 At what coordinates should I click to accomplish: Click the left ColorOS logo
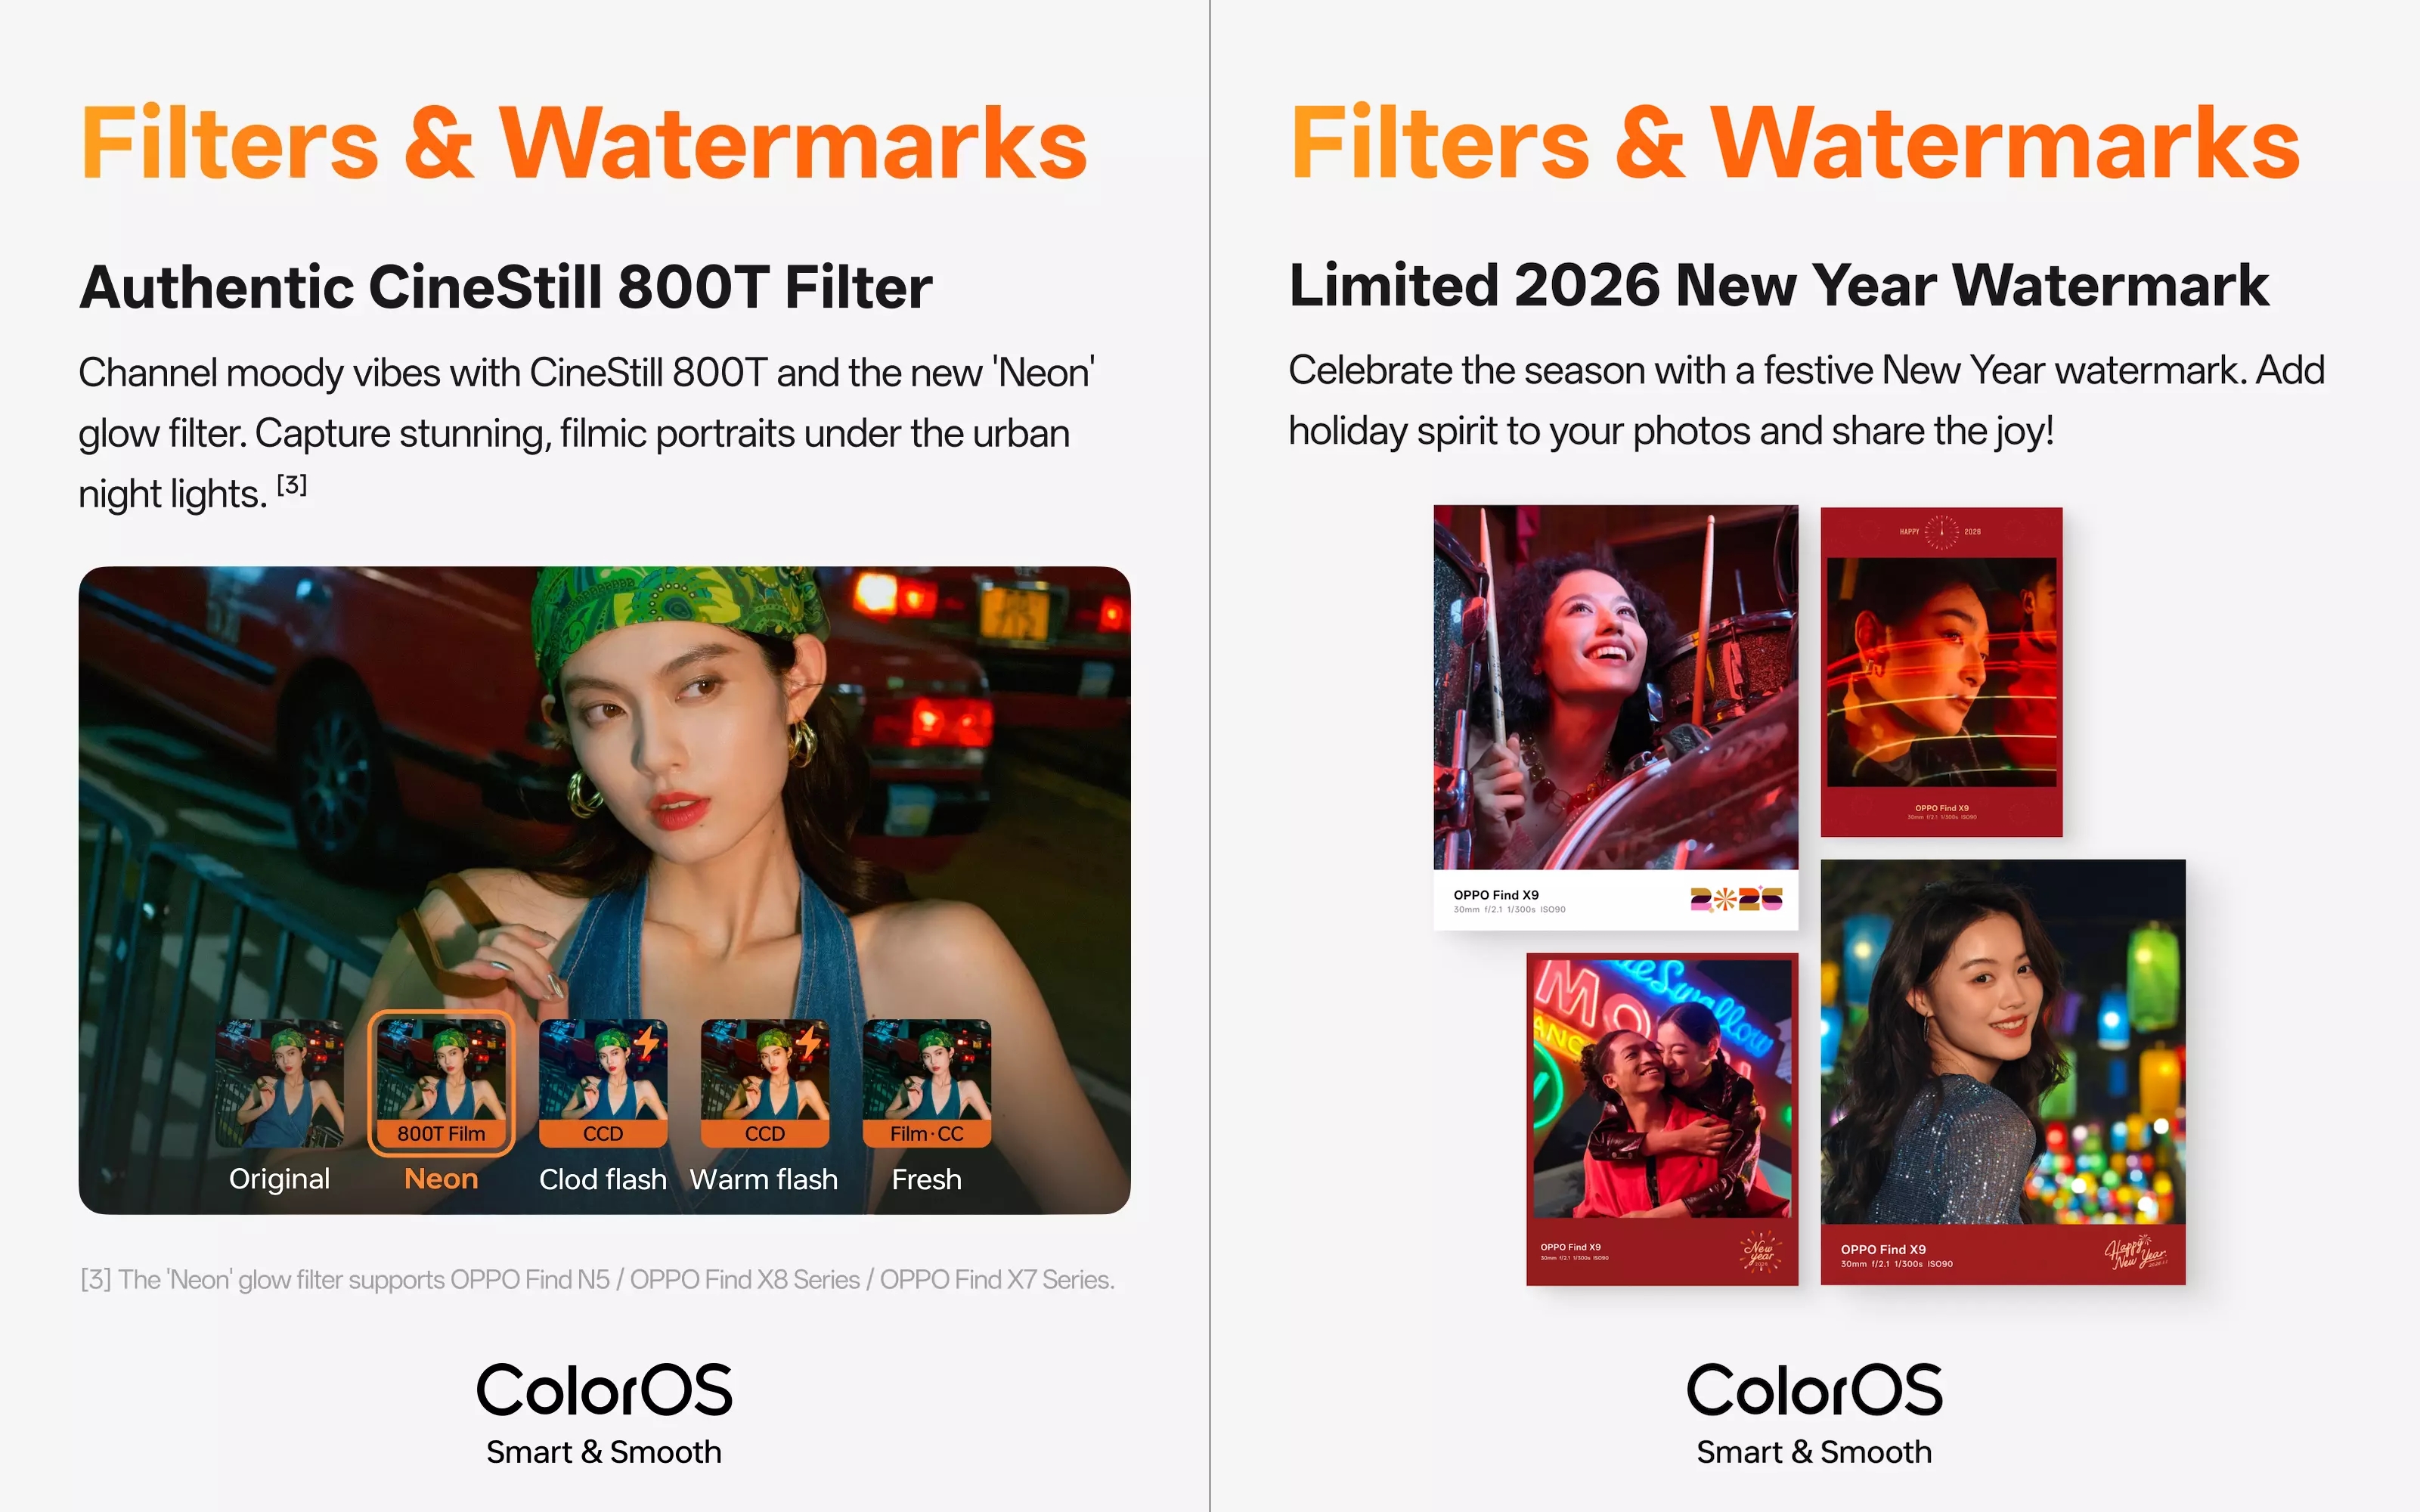click(604, 1390)
